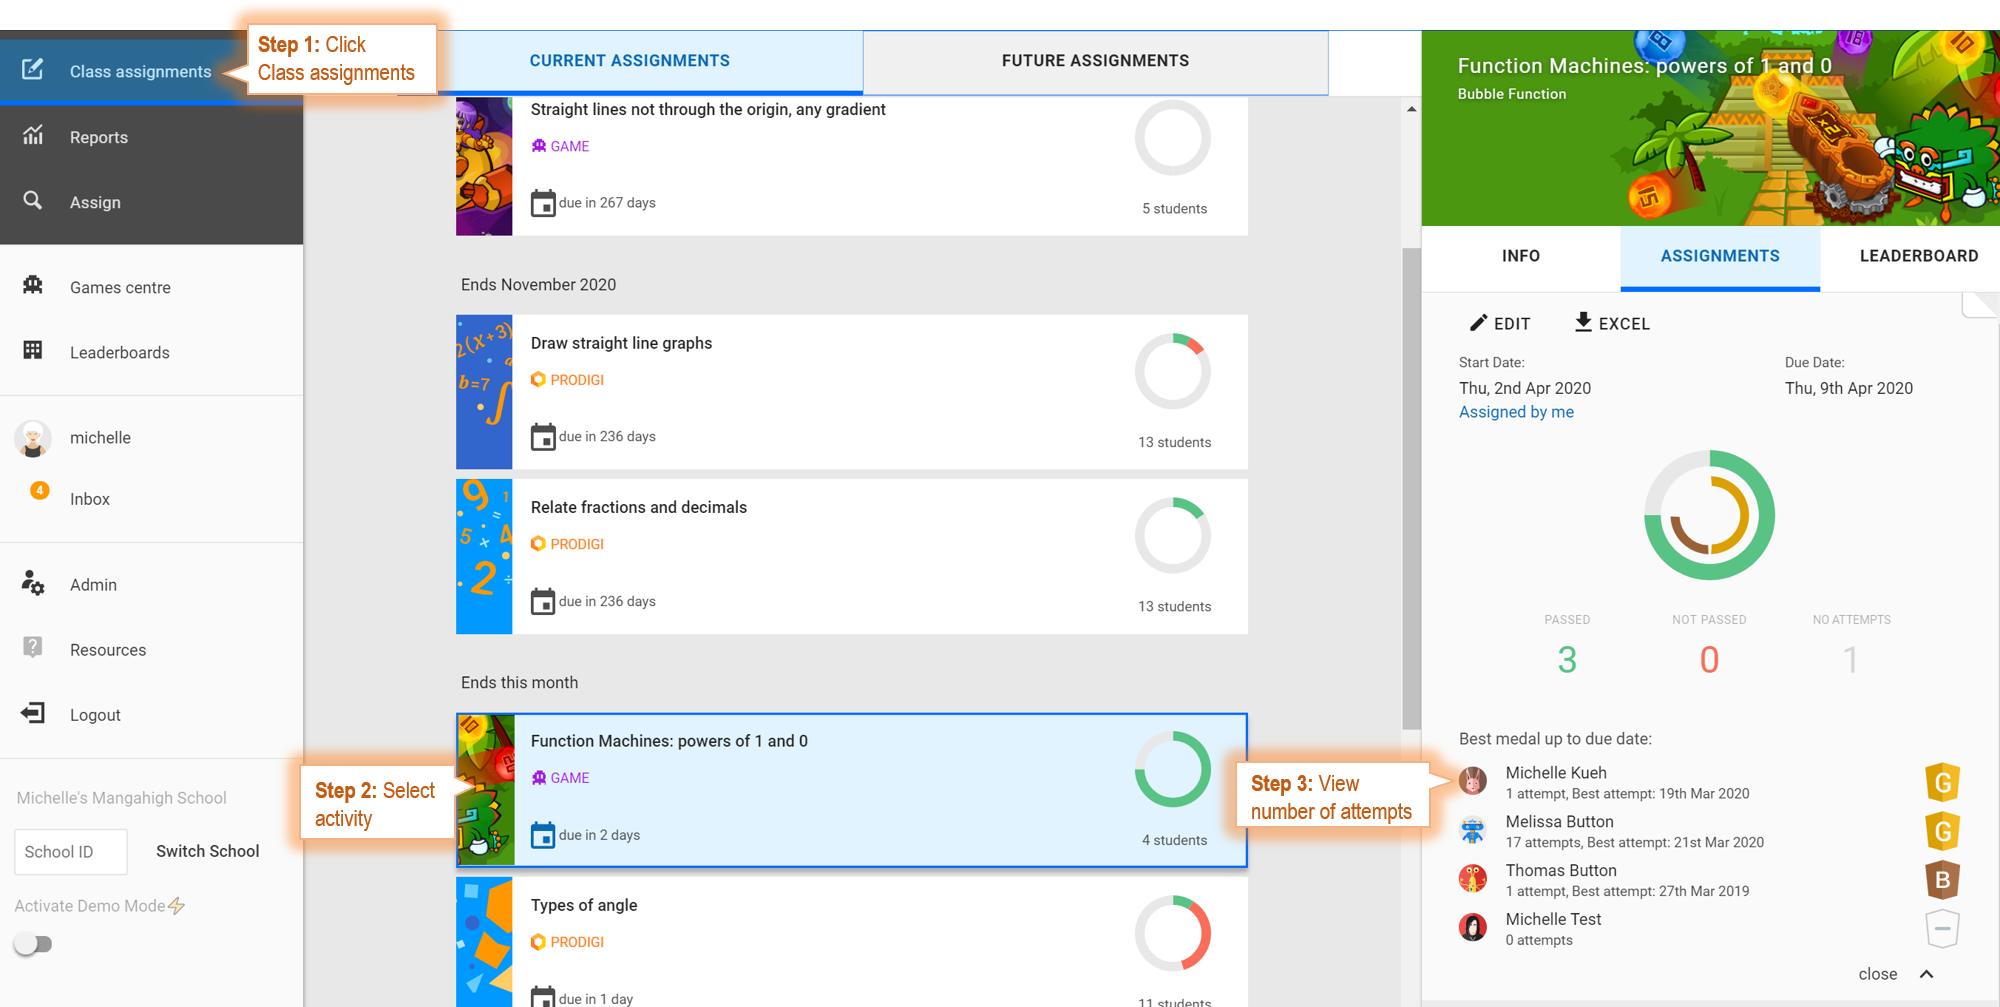Click the Admin gear-person icon
This screenshot has height=1007, width=2000.
coord(33,583)
